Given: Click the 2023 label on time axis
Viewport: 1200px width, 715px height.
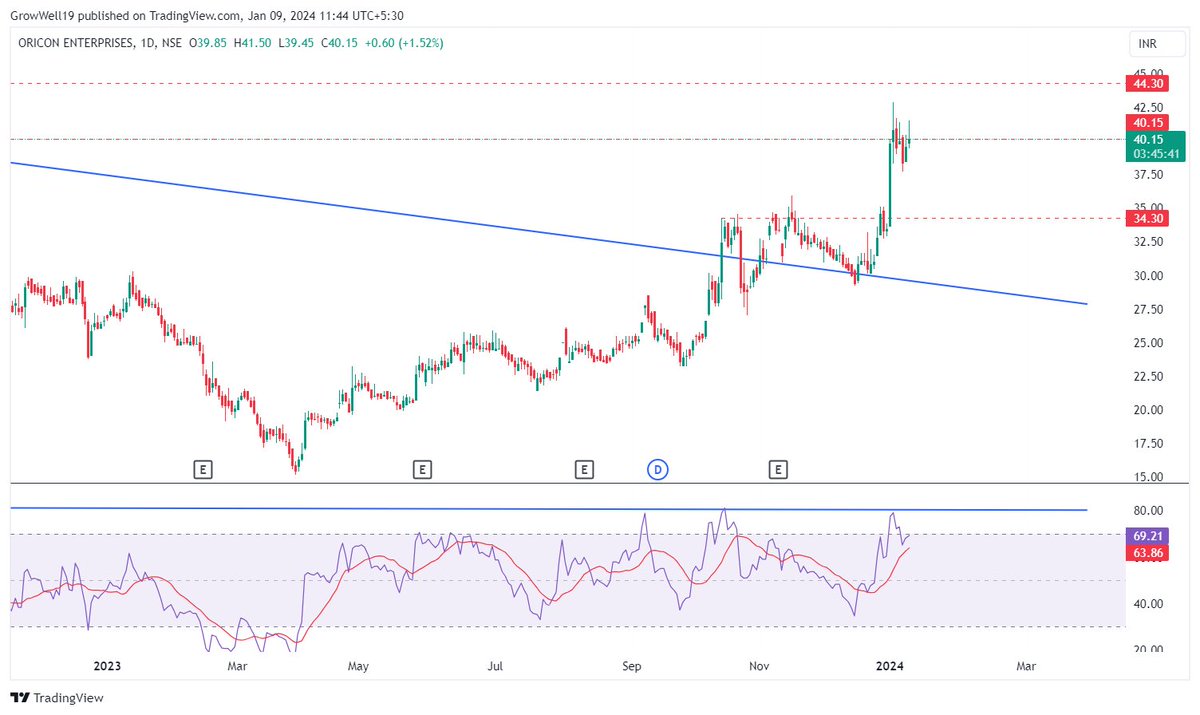Looking at the screenshot, I should click(107, 665).
